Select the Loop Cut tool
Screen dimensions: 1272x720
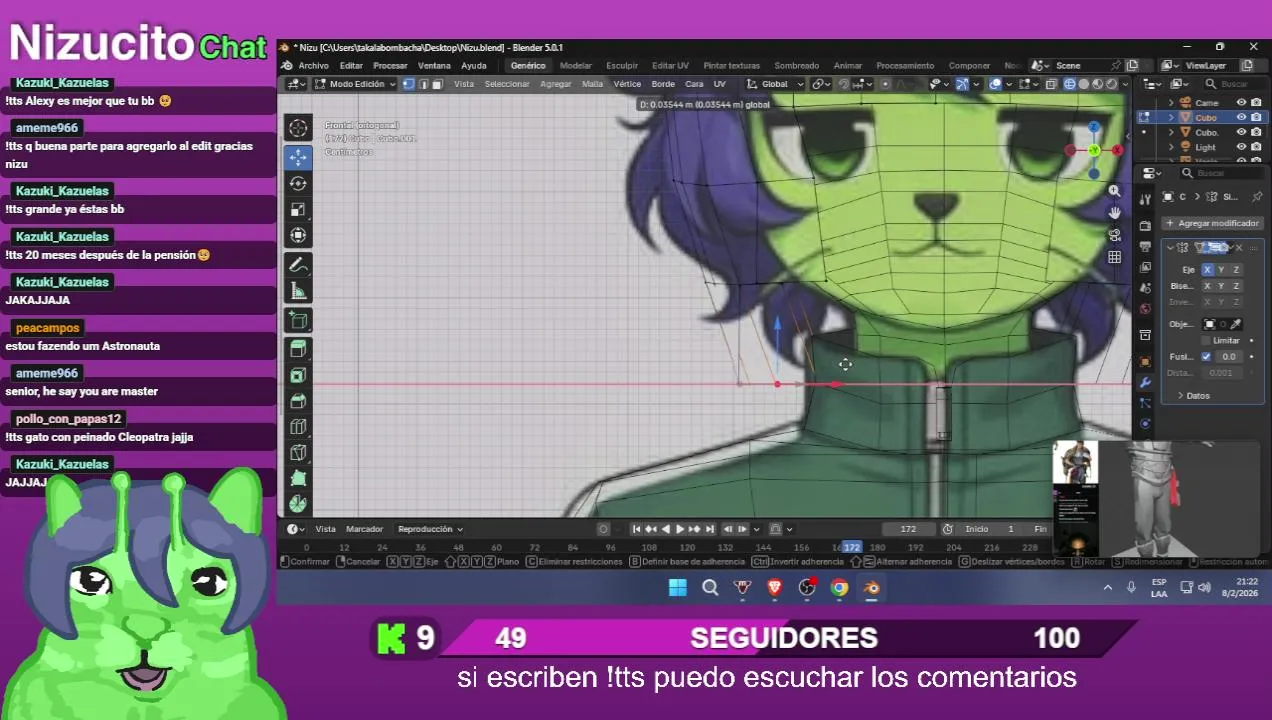pos(297,427)
